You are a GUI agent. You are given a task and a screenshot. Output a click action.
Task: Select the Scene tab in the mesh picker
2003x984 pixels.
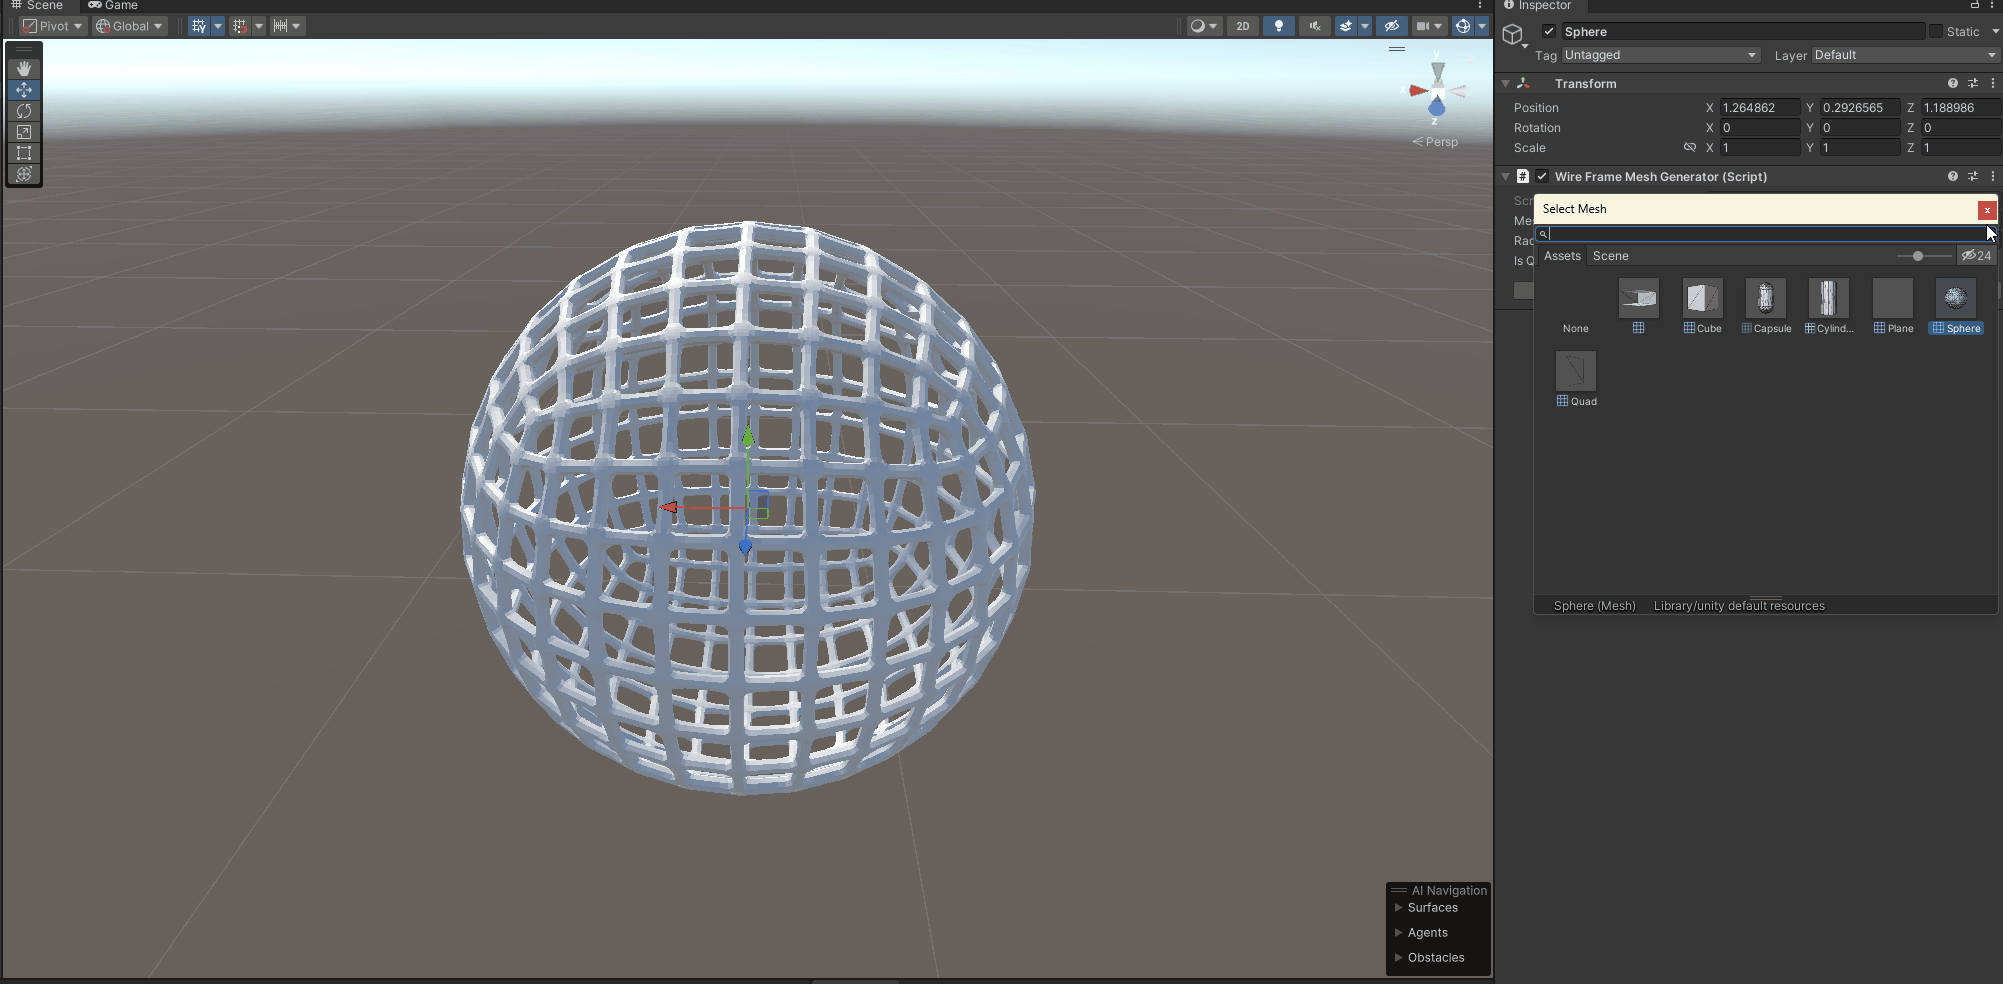pos(1611,256)
